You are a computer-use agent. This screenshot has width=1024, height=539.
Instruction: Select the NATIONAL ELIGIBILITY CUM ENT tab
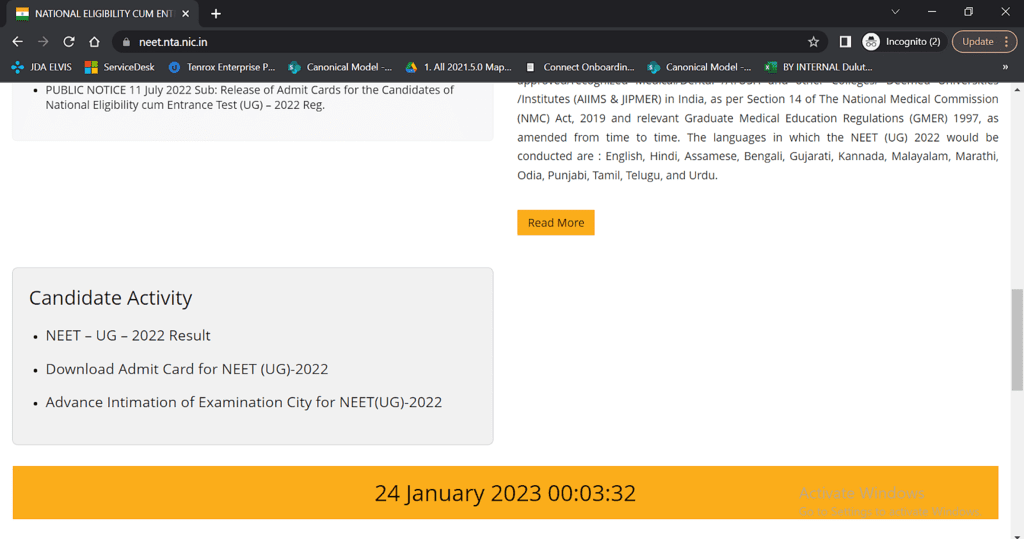tap(103, 13)
